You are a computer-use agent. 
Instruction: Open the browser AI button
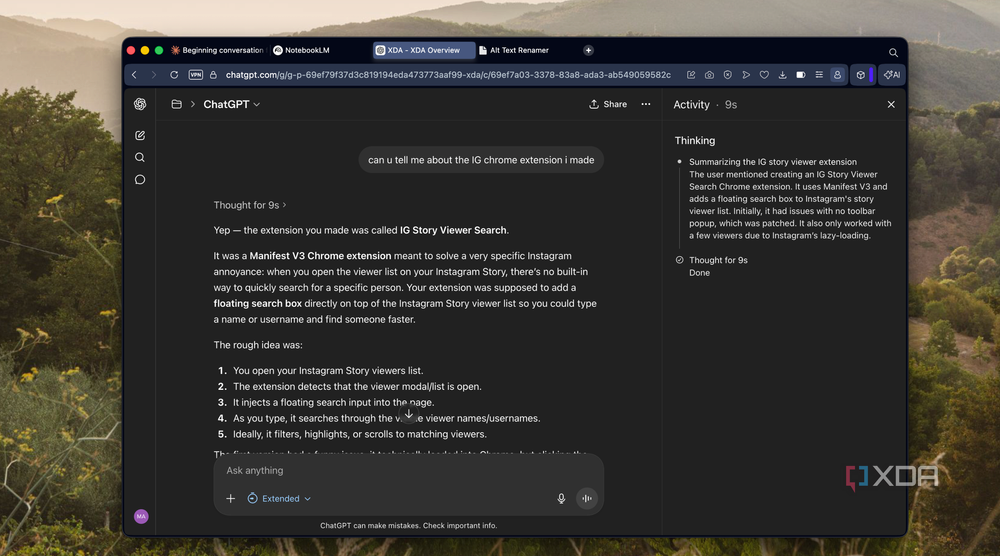[x=892, y=75]
